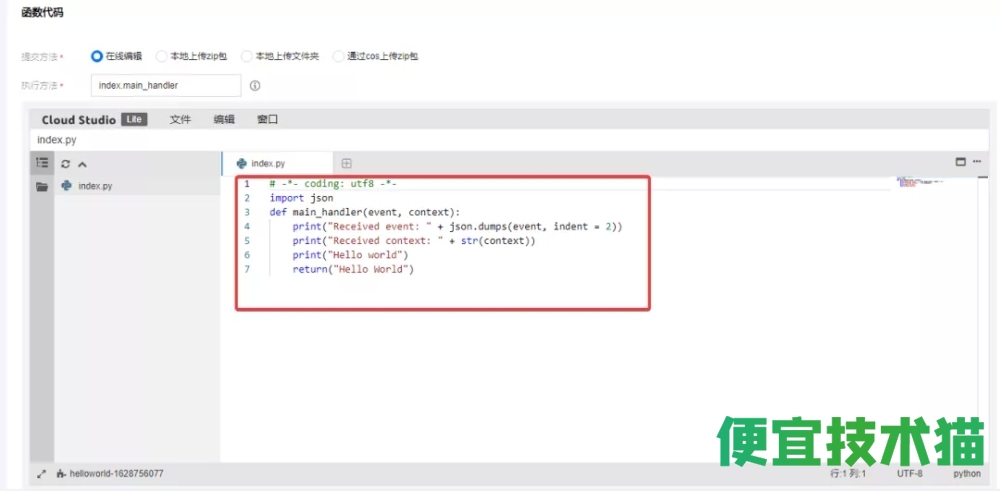
Task: Toggle fullscreen with the expand arrows icon
Action: [x=42, y=473]
